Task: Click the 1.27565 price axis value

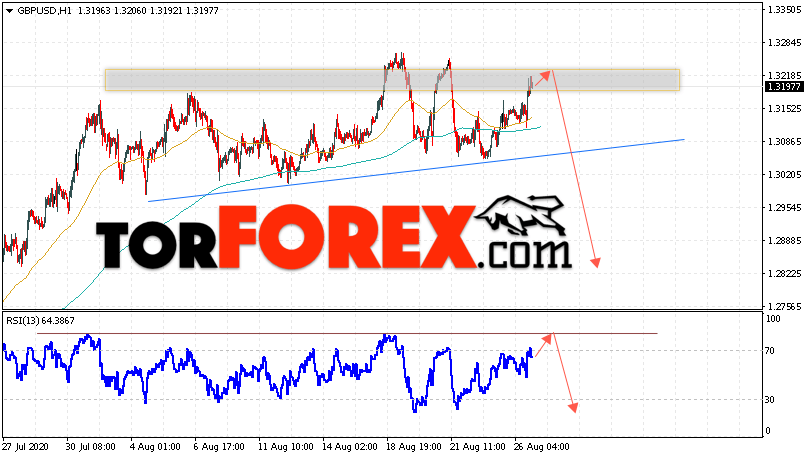Action: pyautogui.click(x=784, y=307)
